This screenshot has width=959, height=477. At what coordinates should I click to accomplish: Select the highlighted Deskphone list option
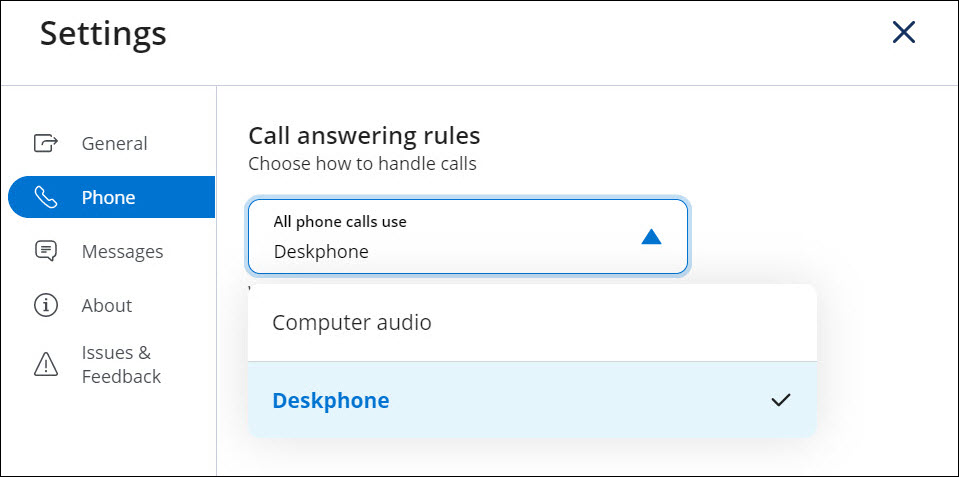click(x=331, y=401)
